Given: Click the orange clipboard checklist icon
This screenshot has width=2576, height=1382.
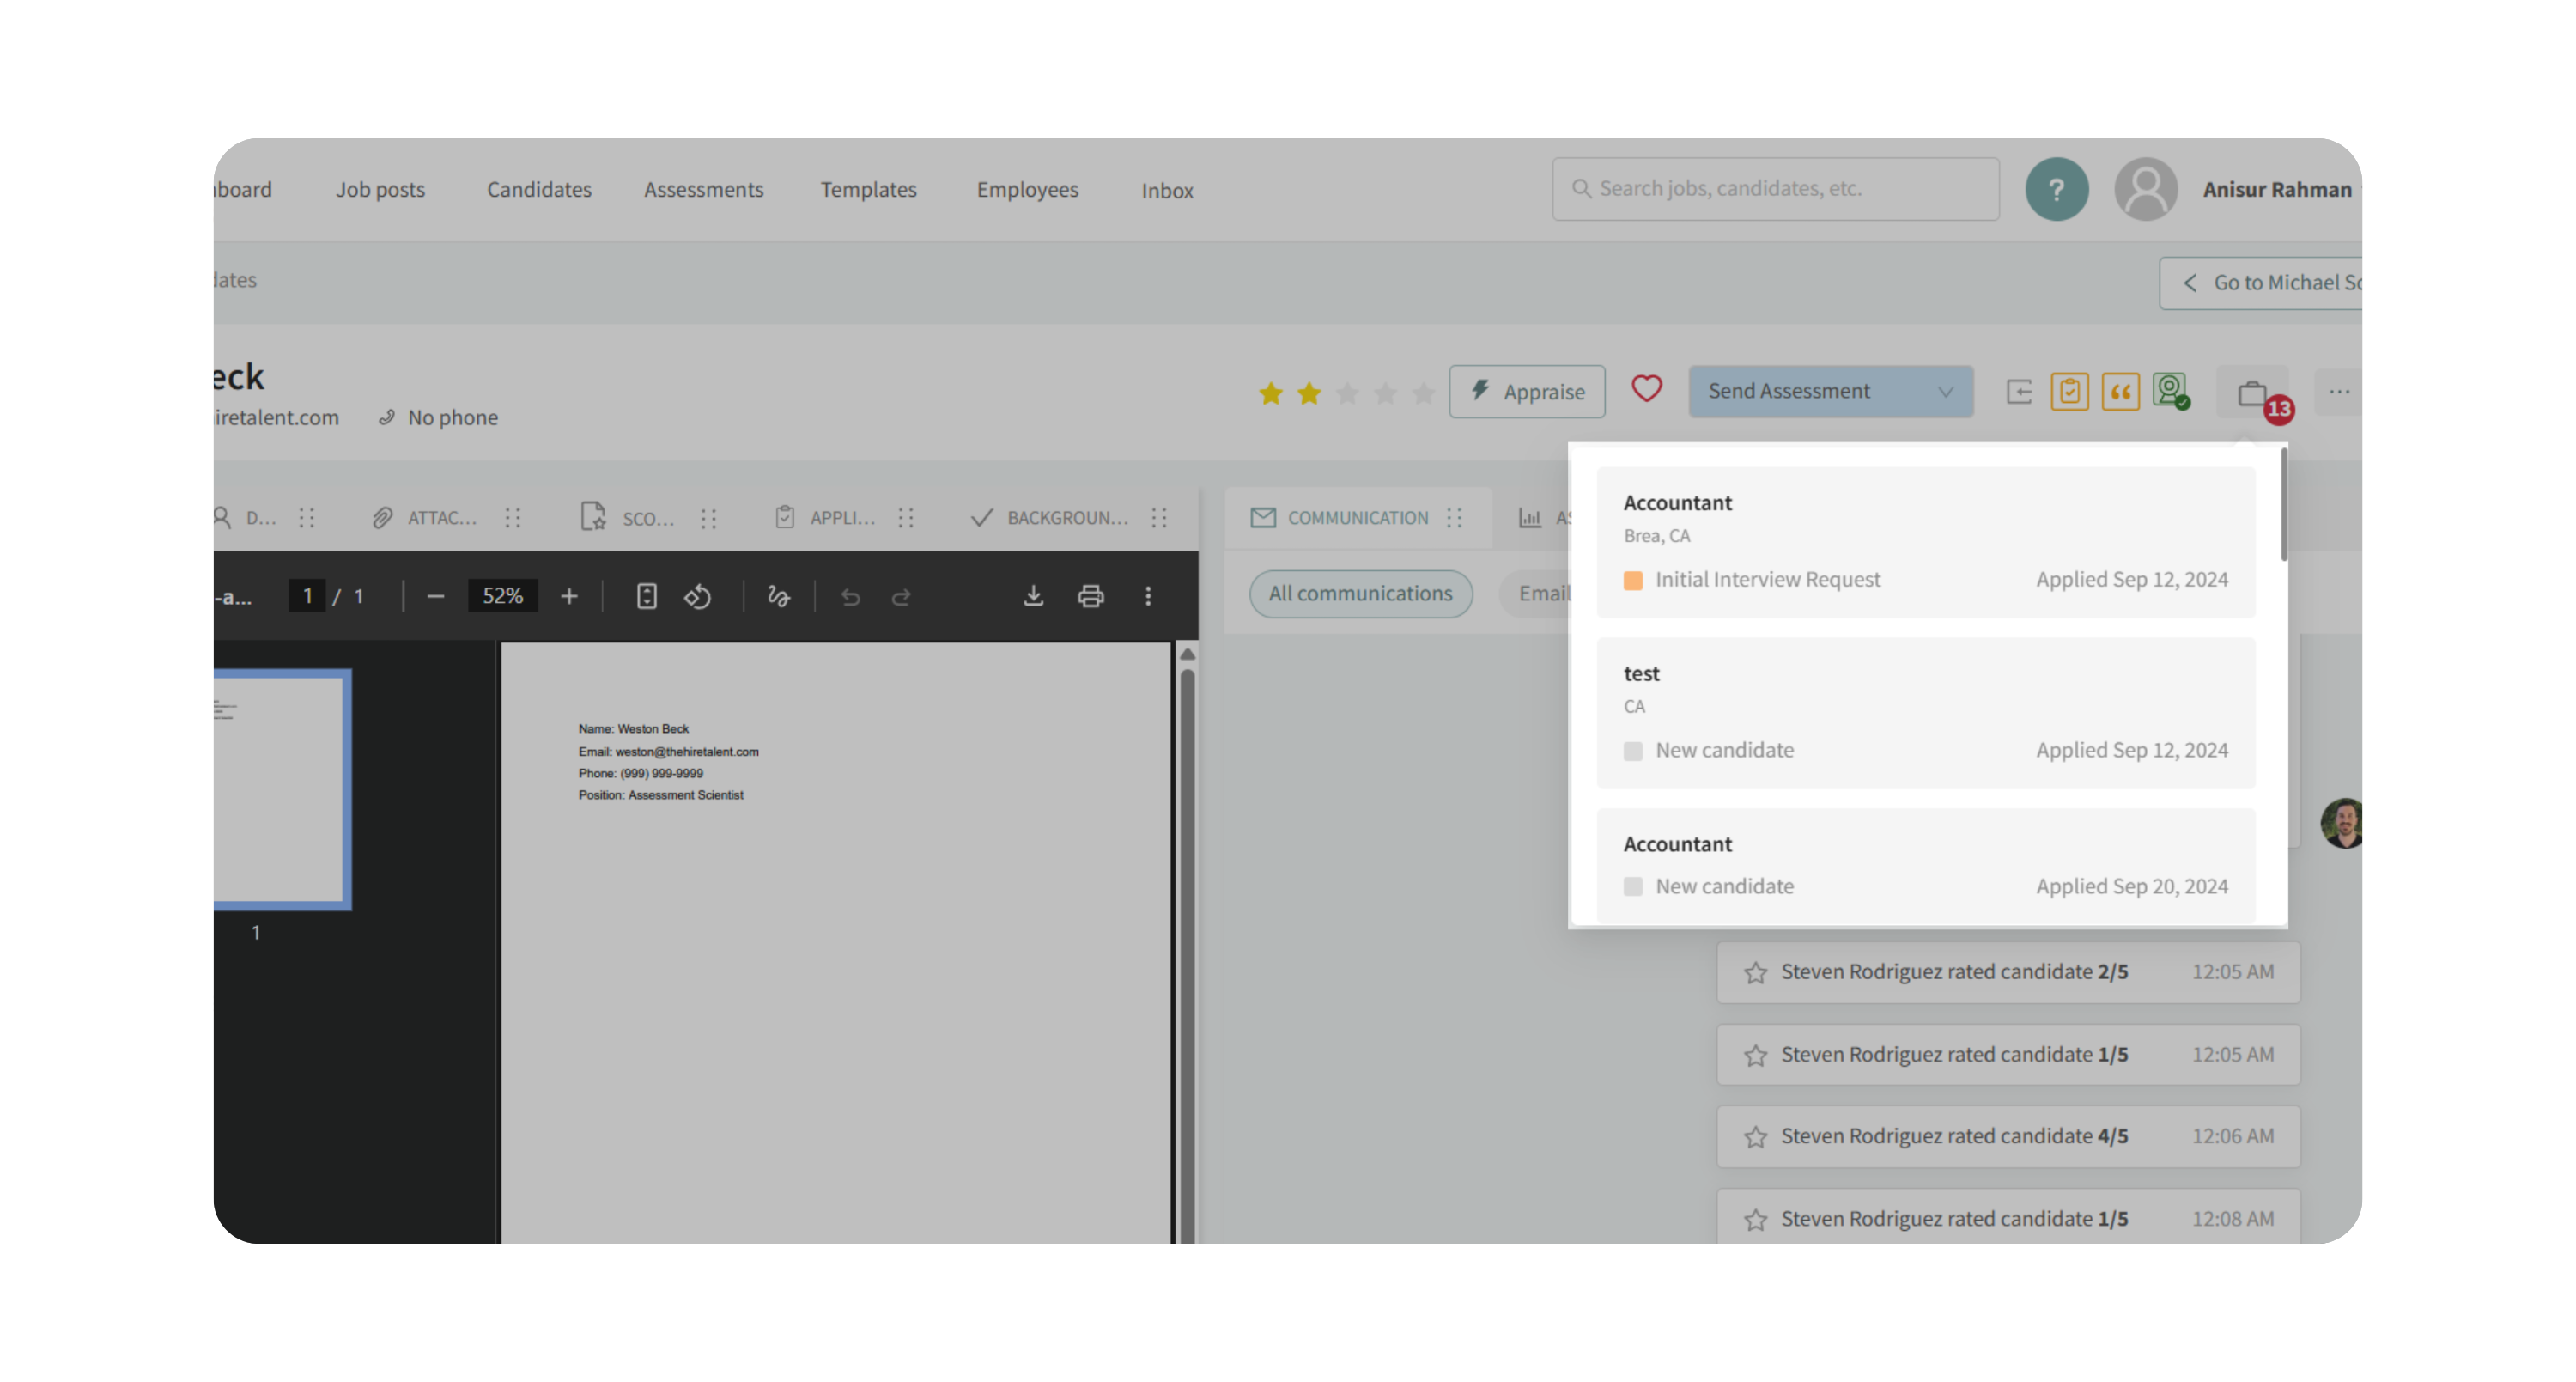Looking at the screenshot, I should coord(2069,391).
